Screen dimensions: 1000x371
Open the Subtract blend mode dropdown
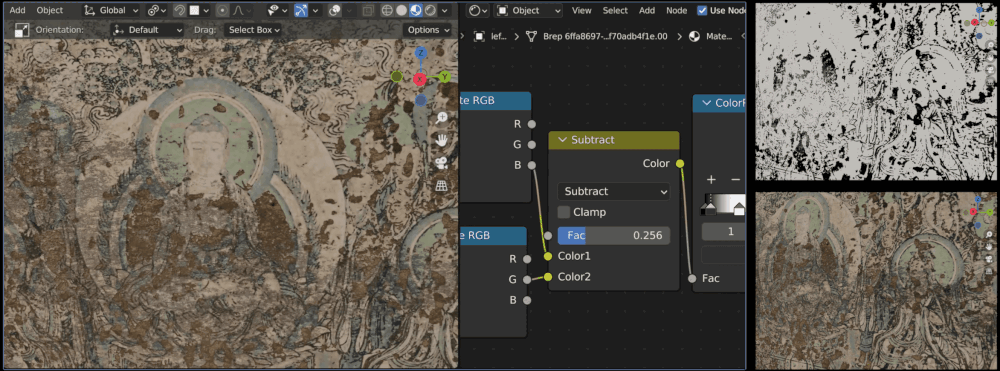pos(614,191)
